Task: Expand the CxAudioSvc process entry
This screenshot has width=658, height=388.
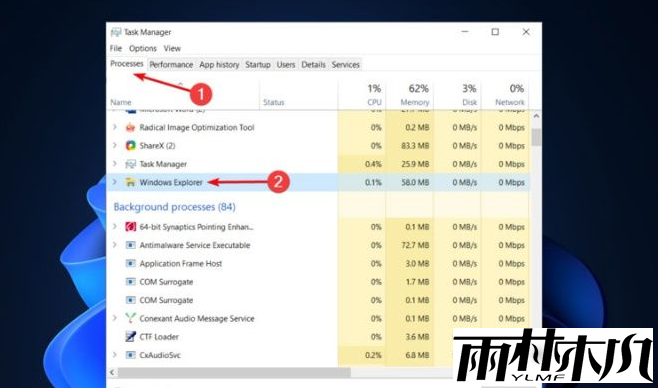Action: coord(115,354)
